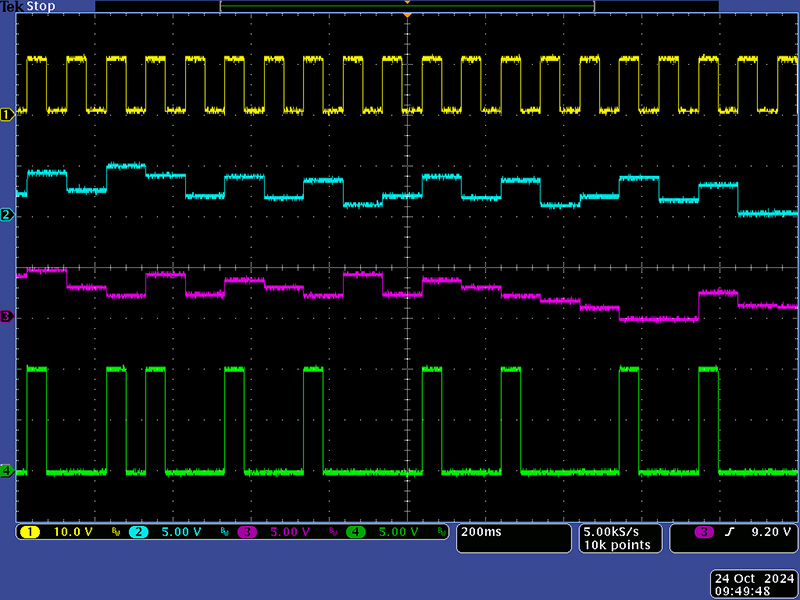Click the channel 2 cyan ground marker
The width and height of the screenshot is (800, 600).
pos(7,215)
